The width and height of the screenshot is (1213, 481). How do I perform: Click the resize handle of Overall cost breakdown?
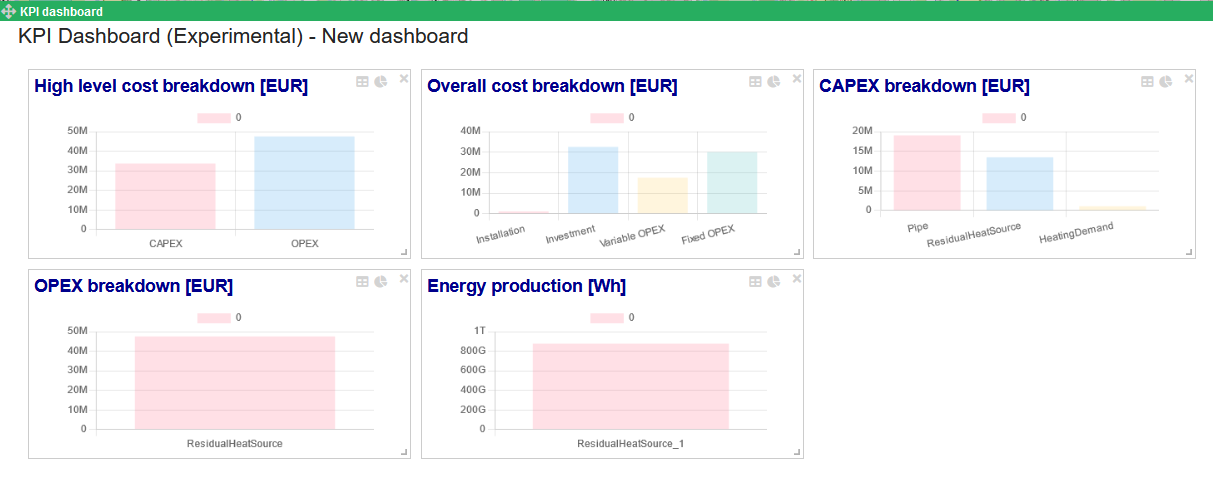point(797,252)
